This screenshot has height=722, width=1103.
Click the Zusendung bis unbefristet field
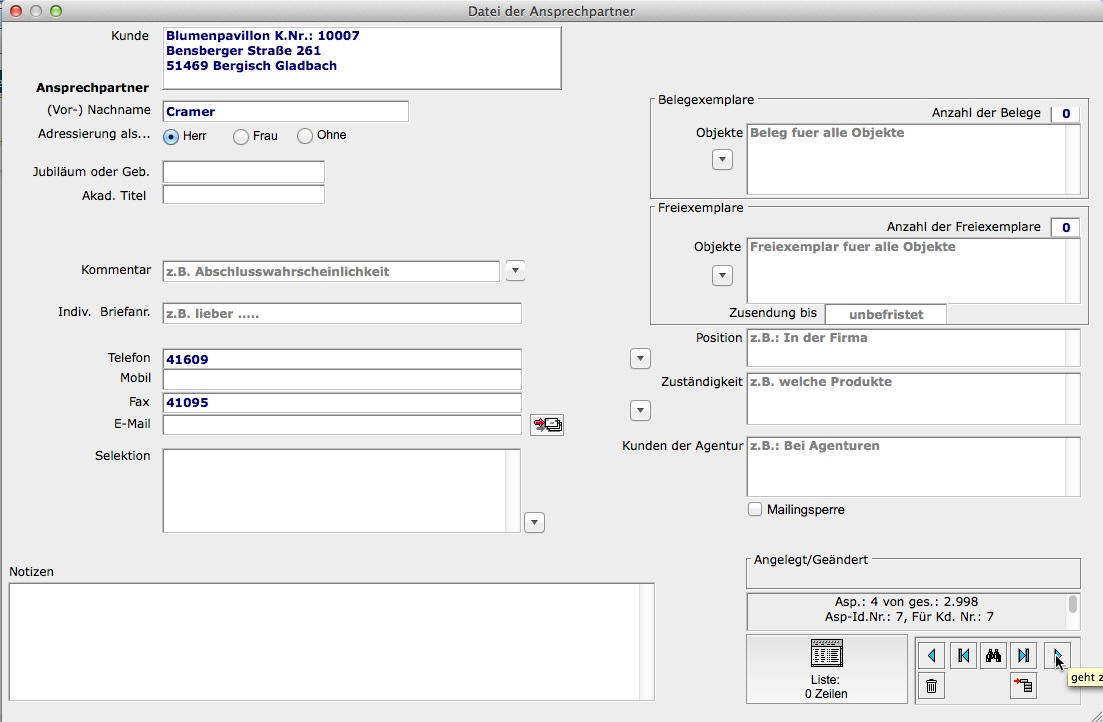coord(885,314)
